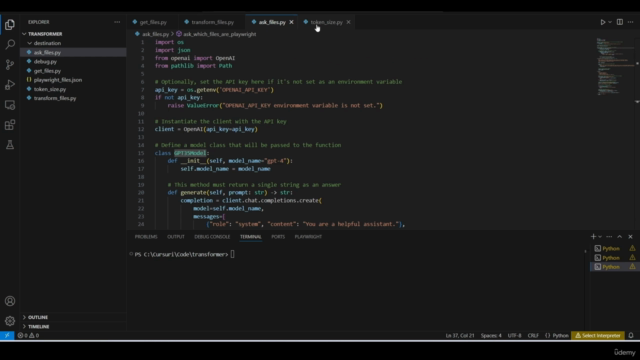The width and height of the screenshot is (640, 360).
Task: Open Run and Debug view
Action: click(10, 84)
